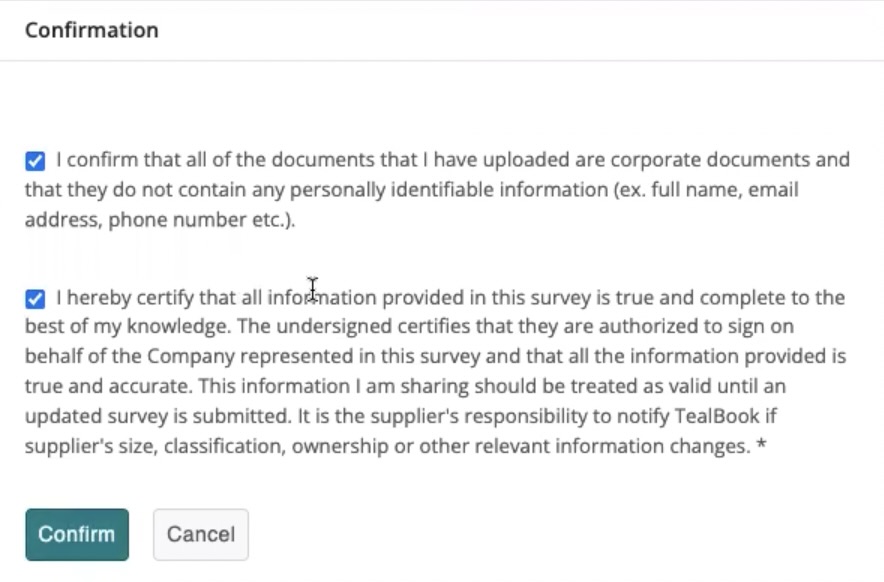
Task: Cancel the confirmation dialog
Action: (200, 534)
